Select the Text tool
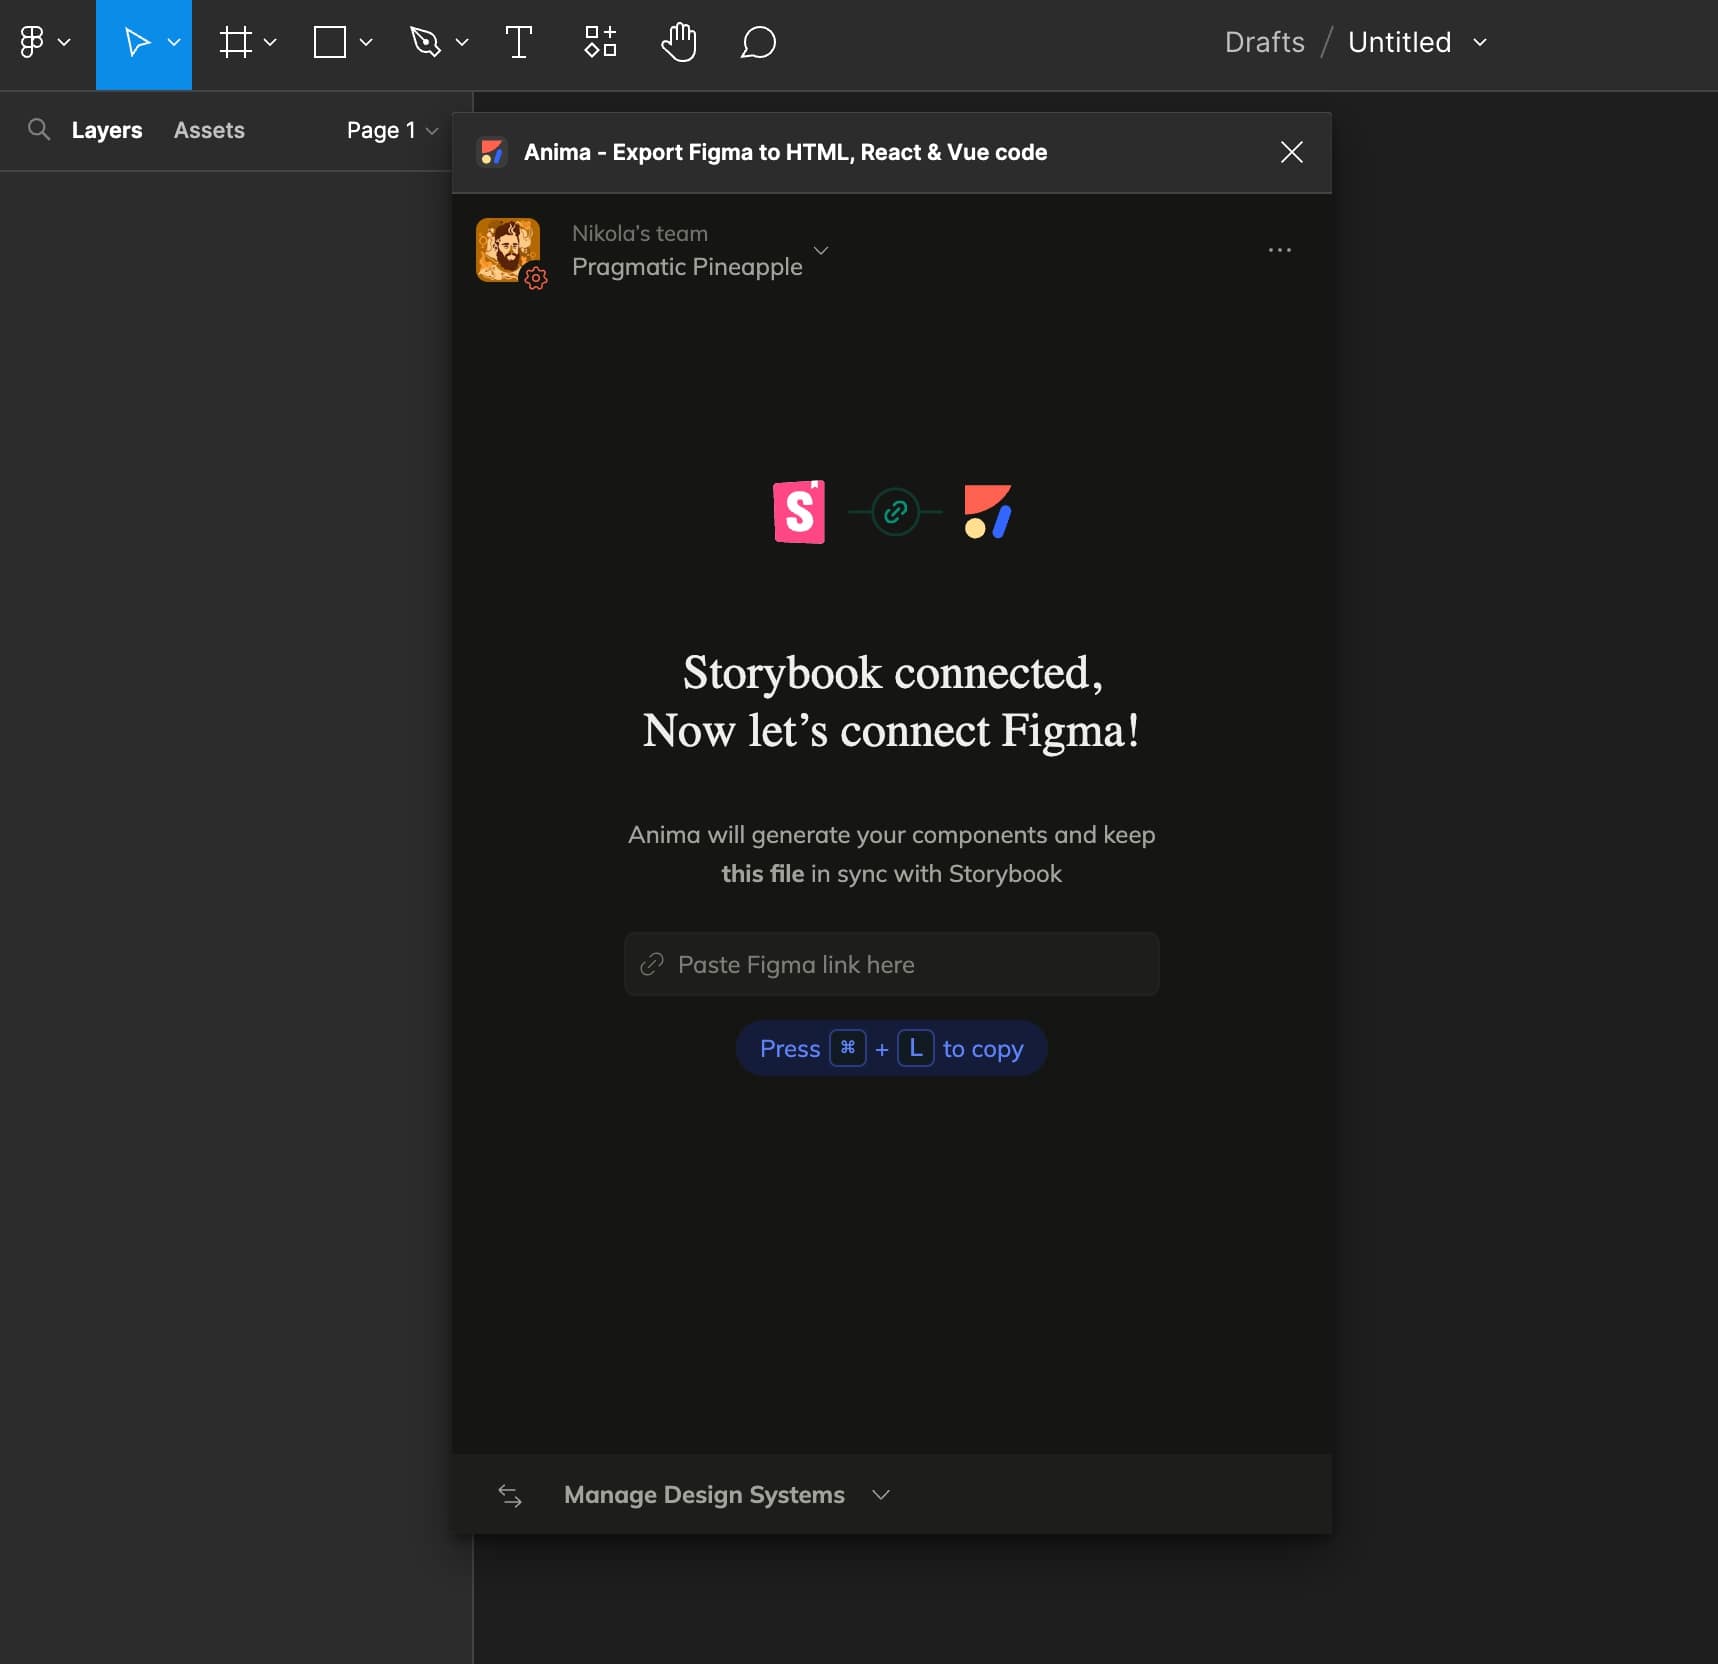1718x1664 pixels. click(518, 42)
